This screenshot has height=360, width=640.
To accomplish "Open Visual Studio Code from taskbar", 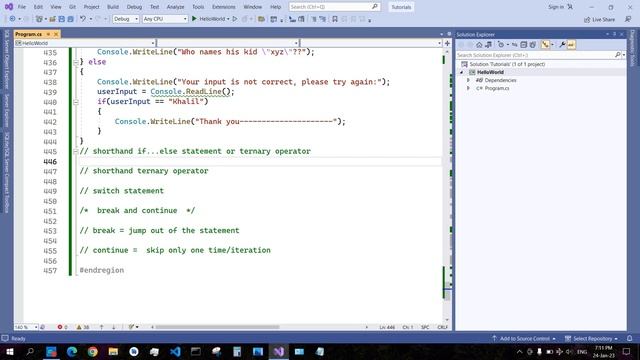I will (175, 351).
